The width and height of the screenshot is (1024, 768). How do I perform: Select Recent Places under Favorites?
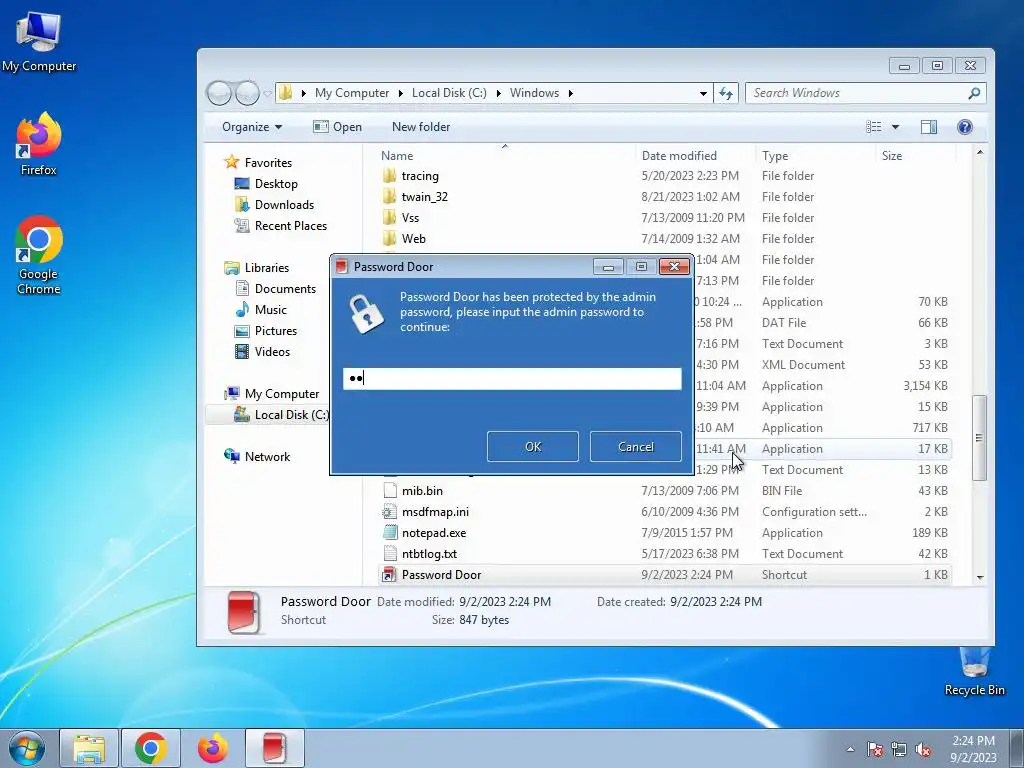click(x=281, y=225)
